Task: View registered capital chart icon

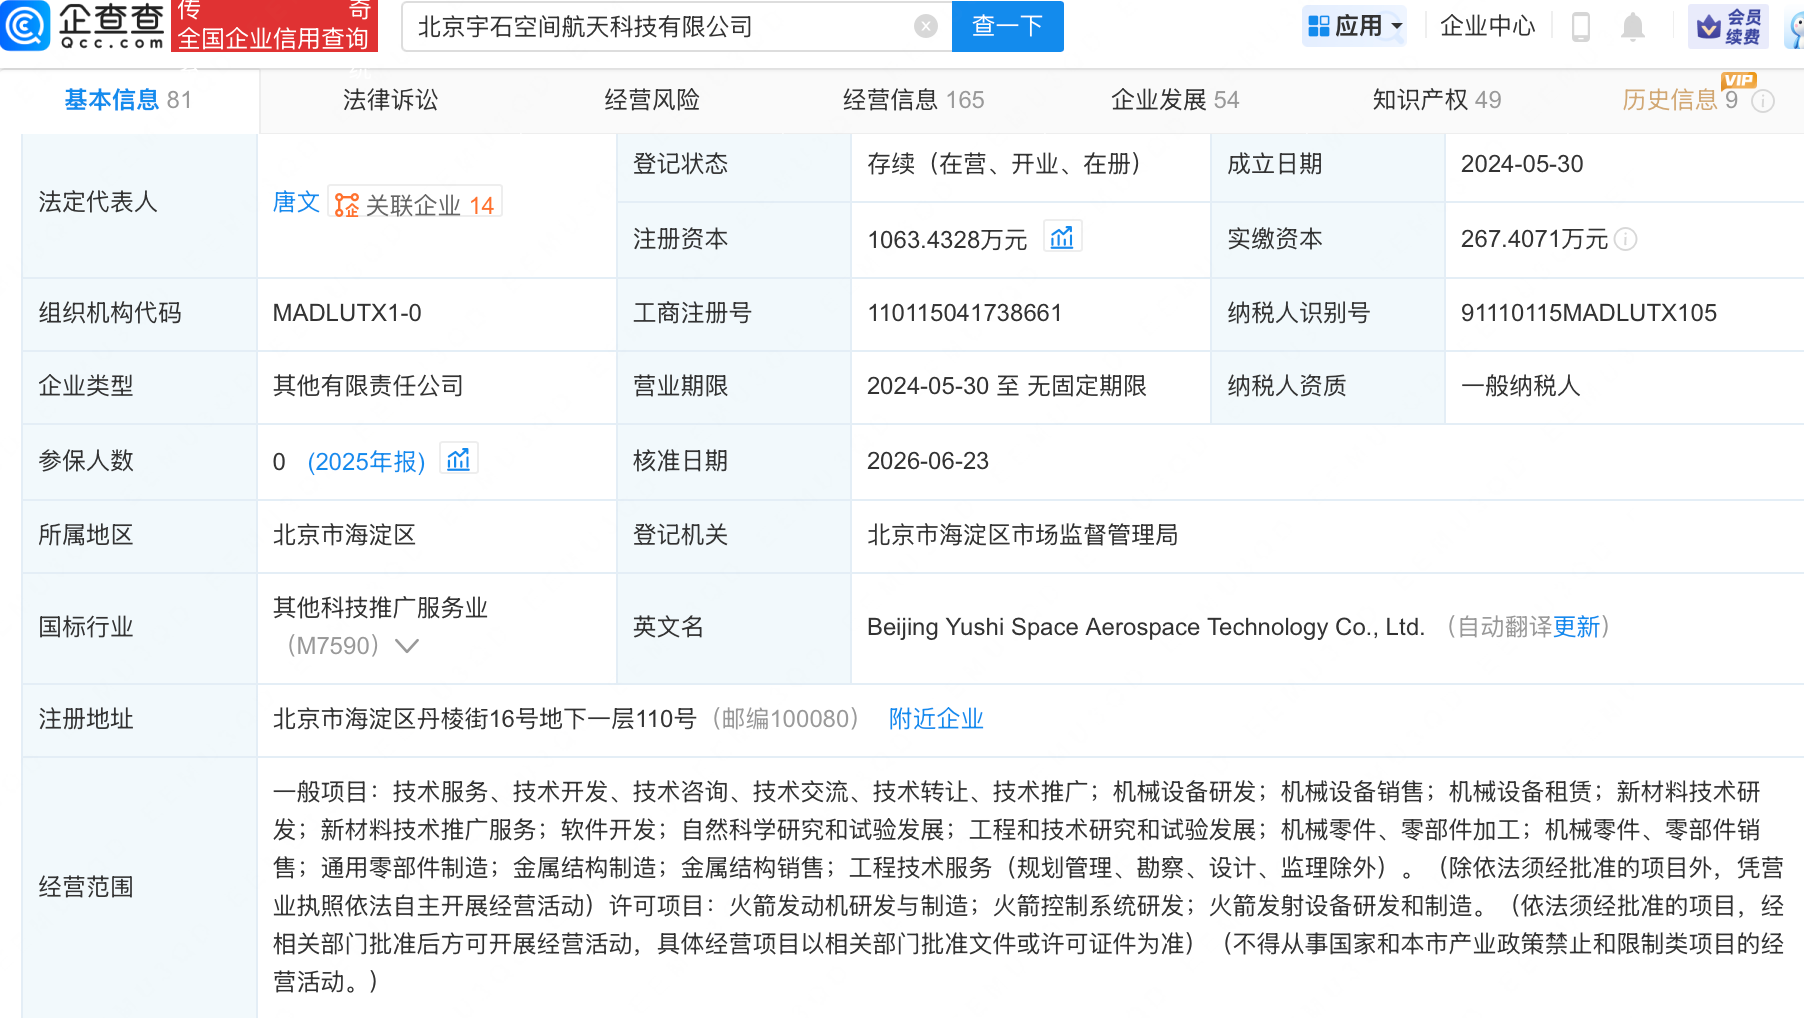Action: click(1062, 237)
